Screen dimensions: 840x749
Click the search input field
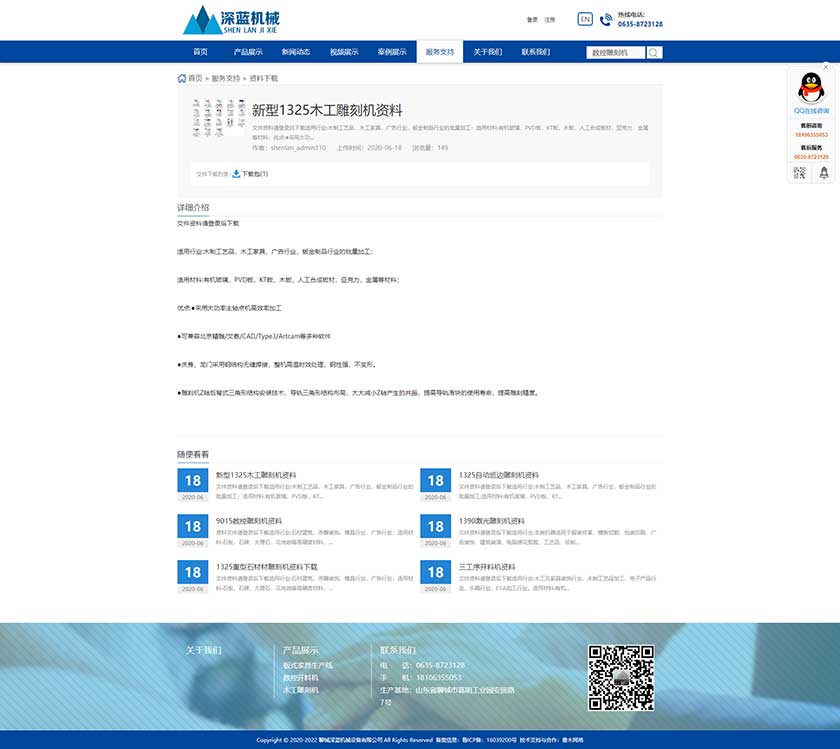tap(616, 52)
